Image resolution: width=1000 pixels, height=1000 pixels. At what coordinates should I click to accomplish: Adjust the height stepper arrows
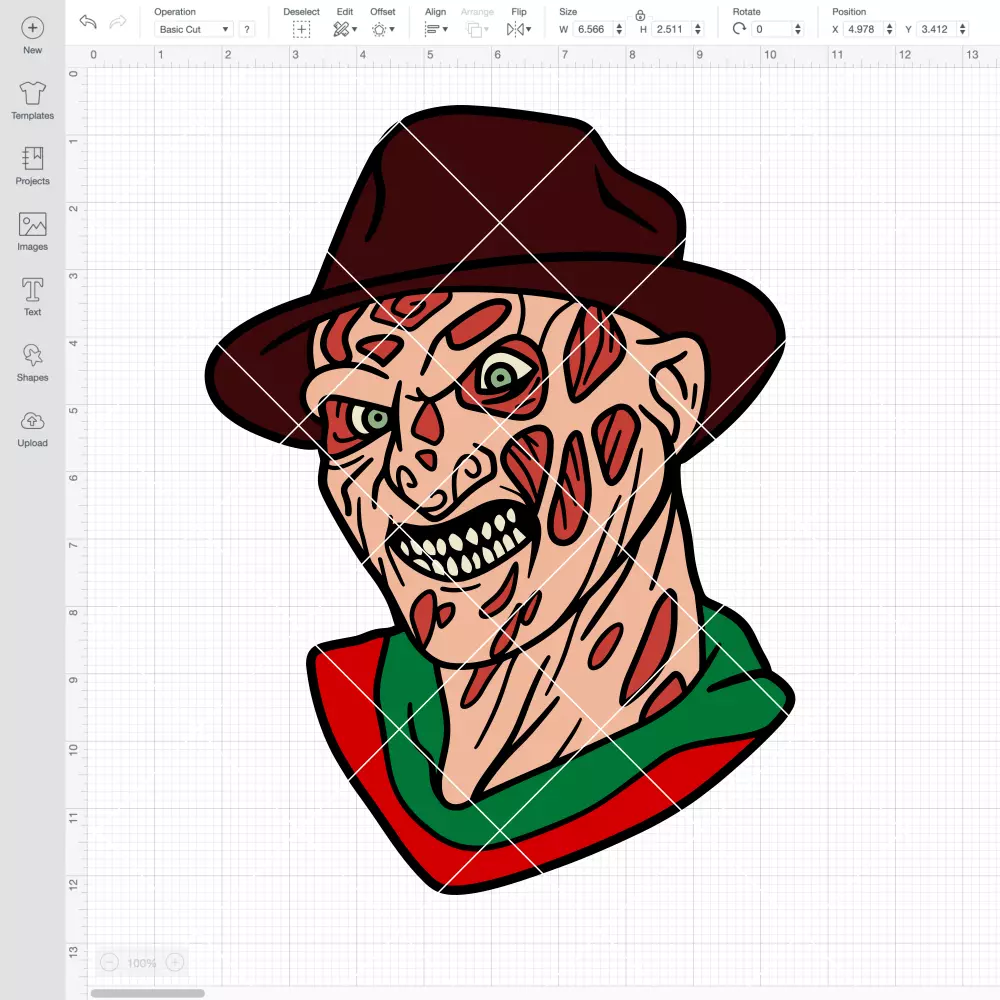pyautogui.click(x=698, y=29)
